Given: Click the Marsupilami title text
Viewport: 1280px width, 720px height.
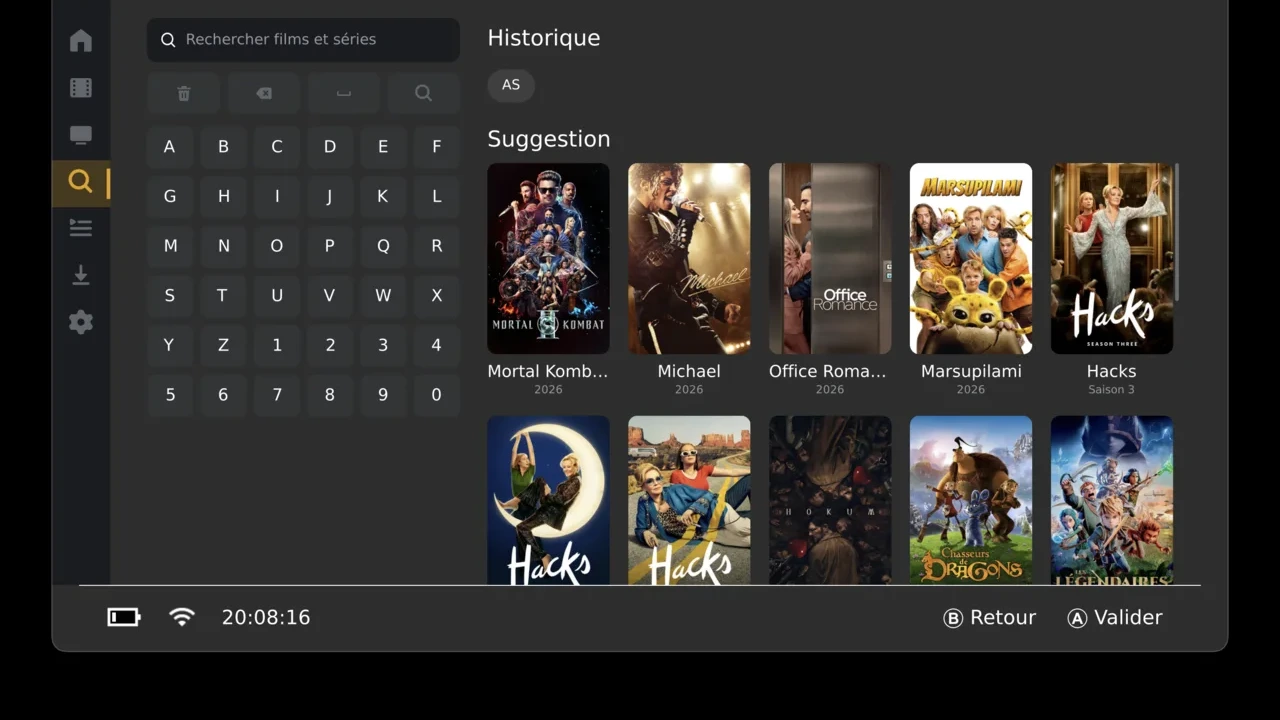Looking at the screenshot, I should click(x=971, y=371).
